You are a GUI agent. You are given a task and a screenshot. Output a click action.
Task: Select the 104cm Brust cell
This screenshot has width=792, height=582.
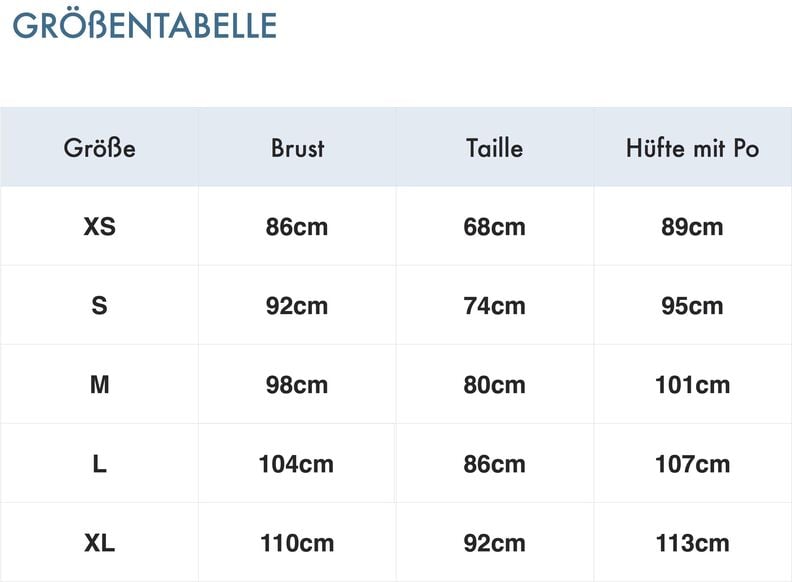[x=297, y=464]
